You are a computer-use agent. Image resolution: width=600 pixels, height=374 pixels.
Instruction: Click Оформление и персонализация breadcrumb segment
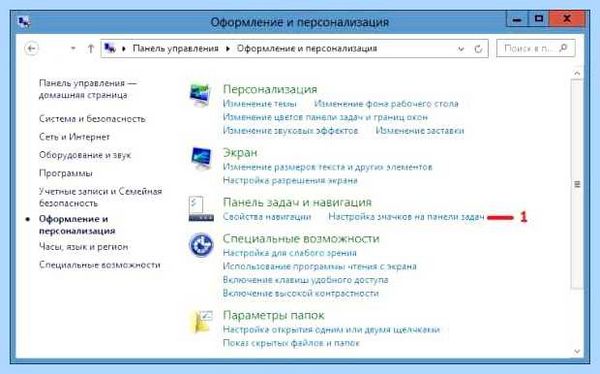[307, 49]
